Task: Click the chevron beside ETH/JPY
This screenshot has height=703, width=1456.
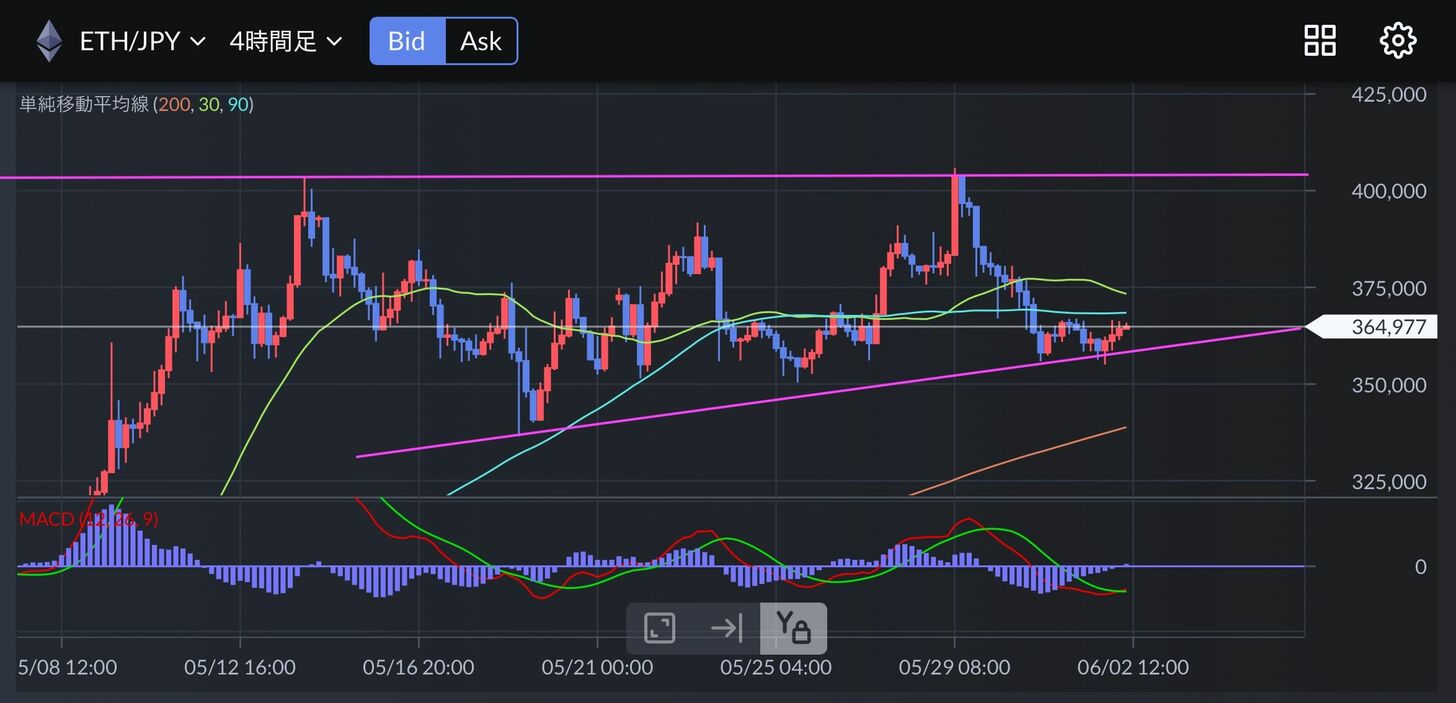Action: [x=198, y=42]
